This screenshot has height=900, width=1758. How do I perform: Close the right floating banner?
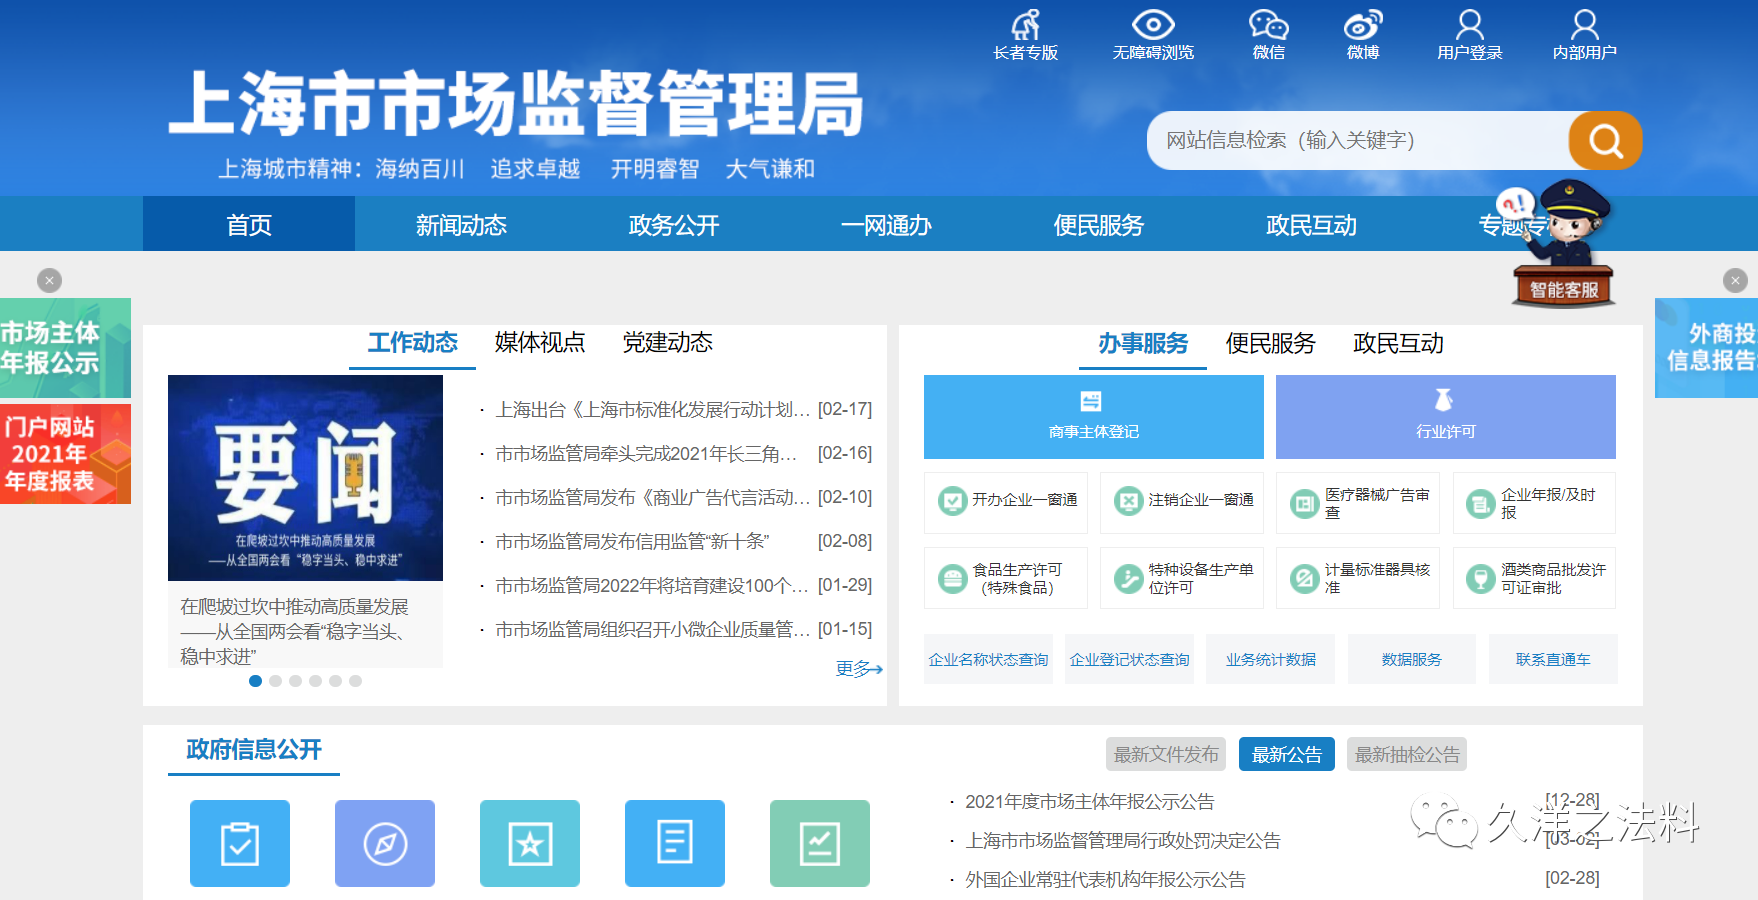pos(1735,281)
